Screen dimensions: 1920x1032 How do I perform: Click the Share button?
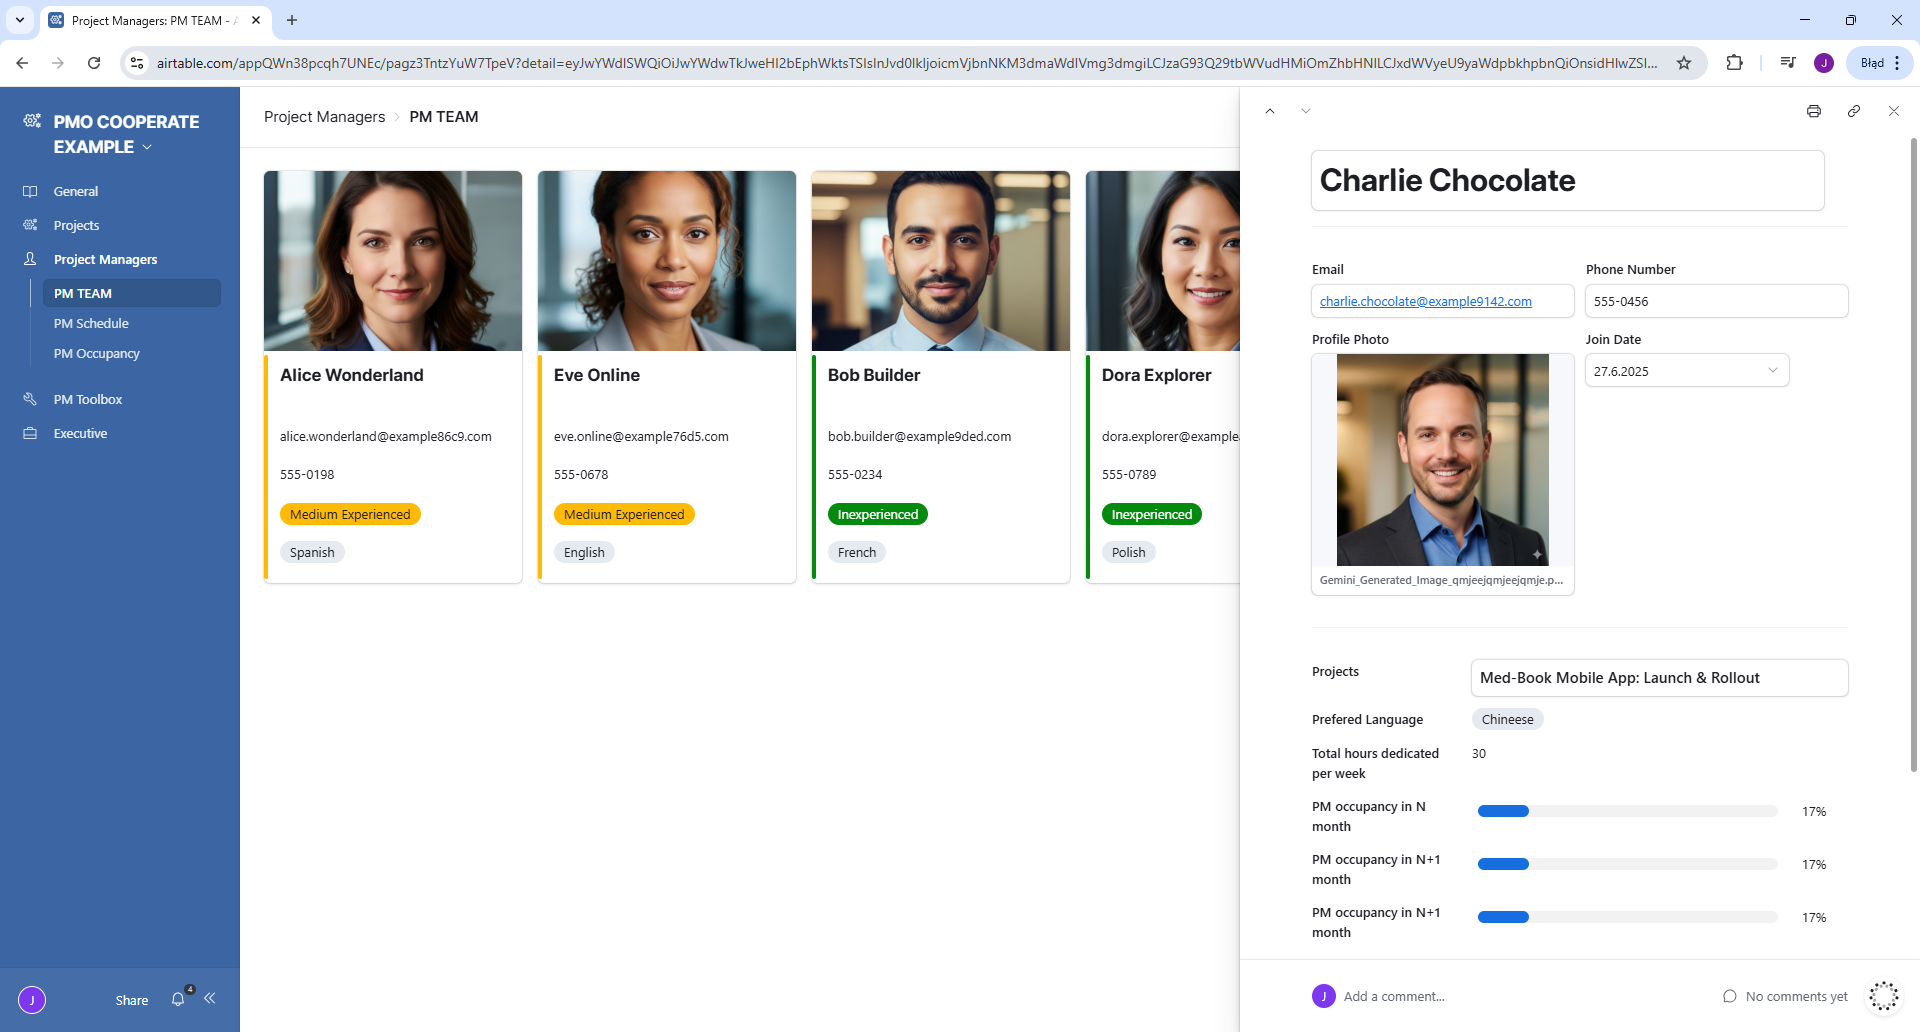131,1000
